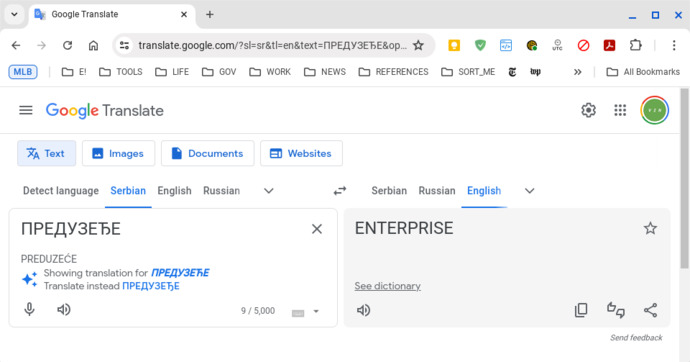Select Detect language as the source
This screenshot has height=362, width=690.
pyautogui.click(x=61, y=190)
